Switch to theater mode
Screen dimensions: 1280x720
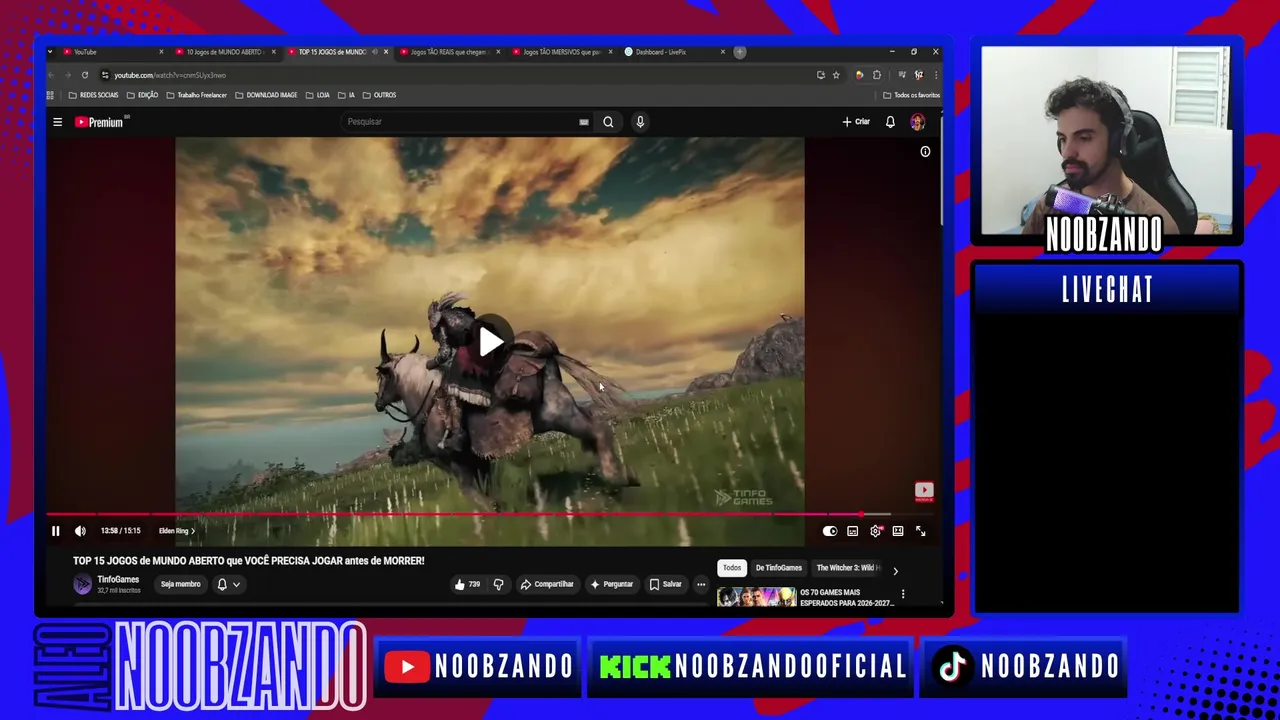(898, 531)
